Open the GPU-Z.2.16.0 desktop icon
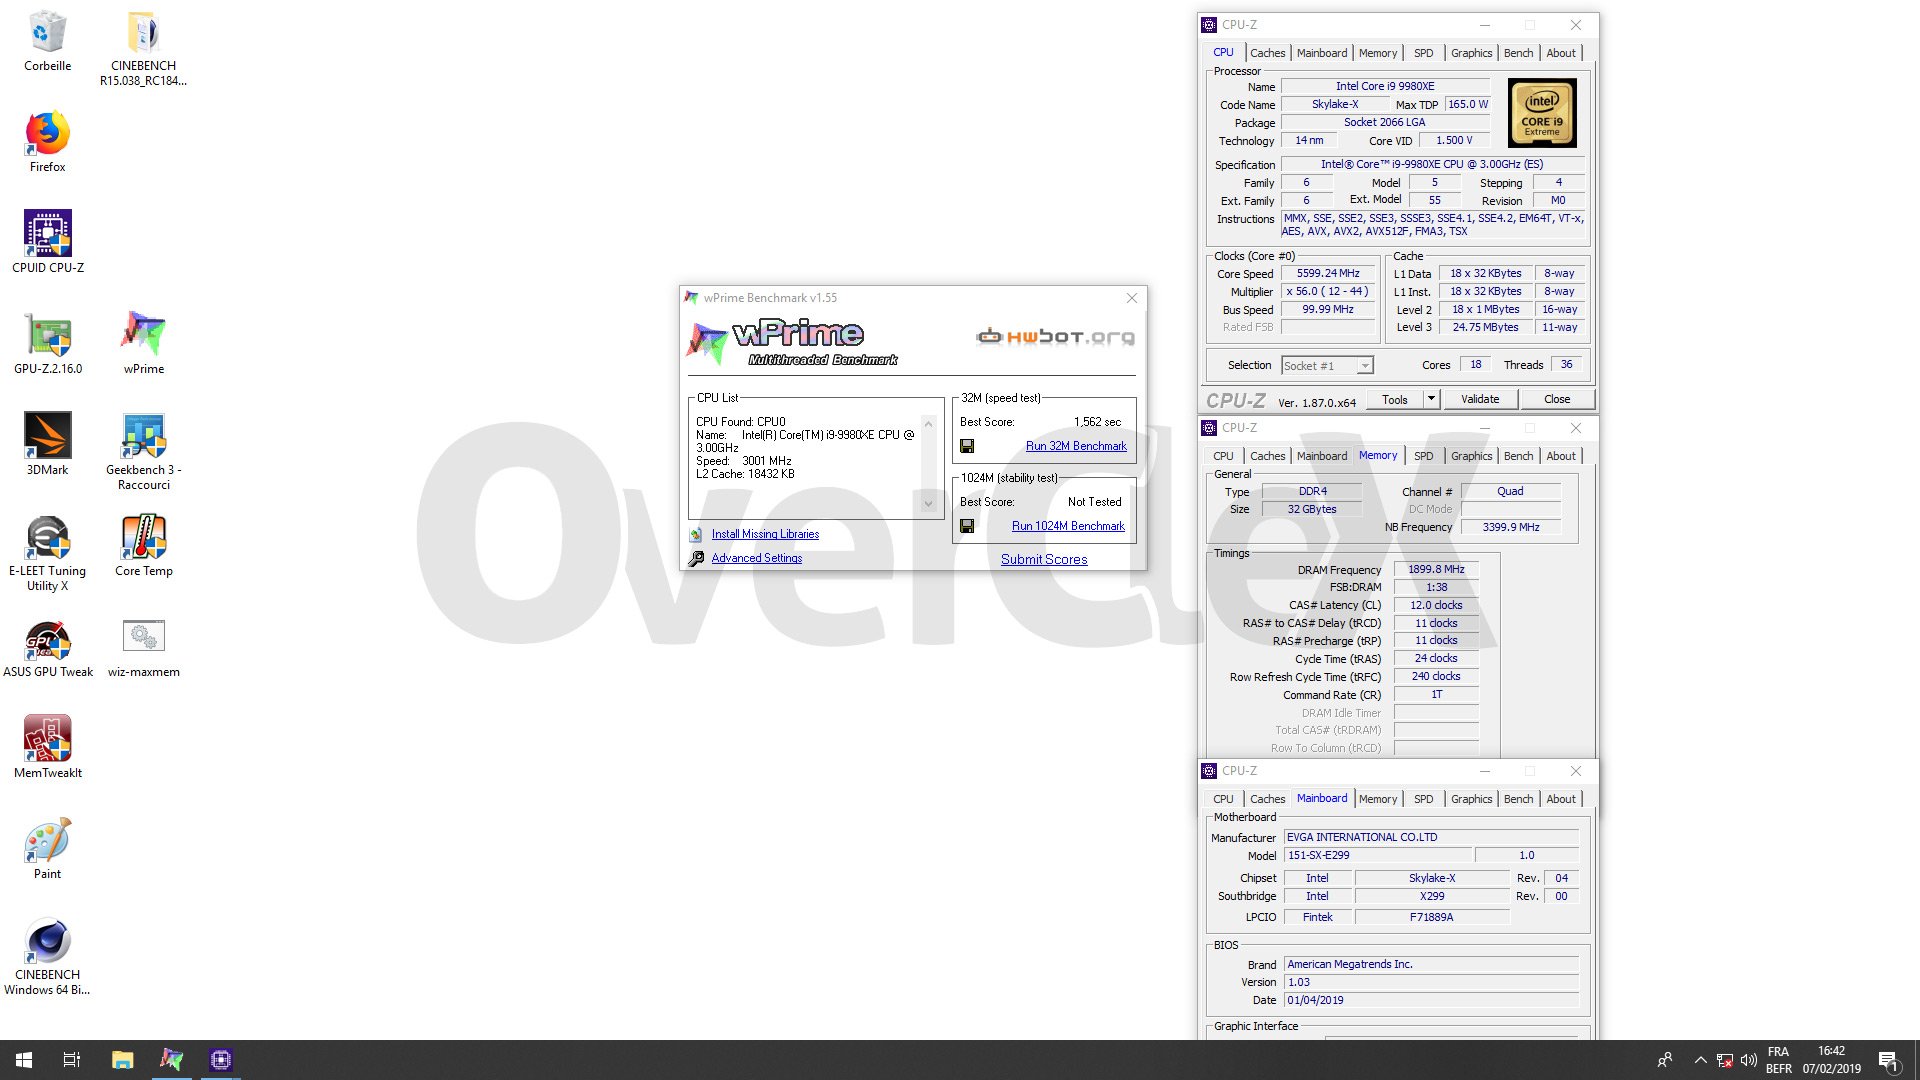The height and width of the screenshot is (1080, 1920). click(47, 343)
